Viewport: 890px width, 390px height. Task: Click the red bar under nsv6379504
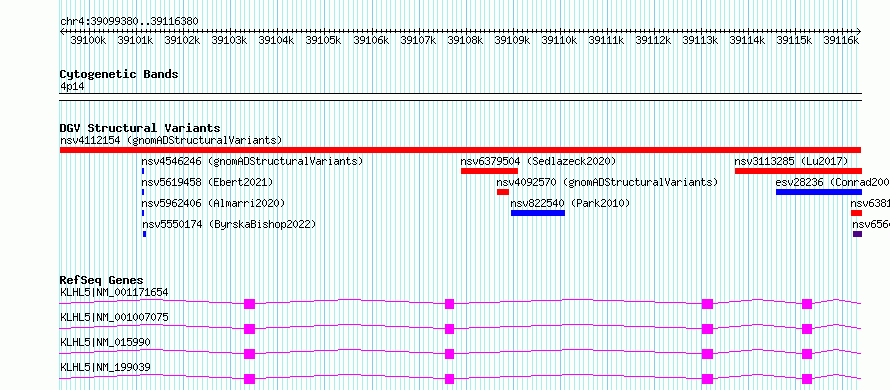(489, 171)
